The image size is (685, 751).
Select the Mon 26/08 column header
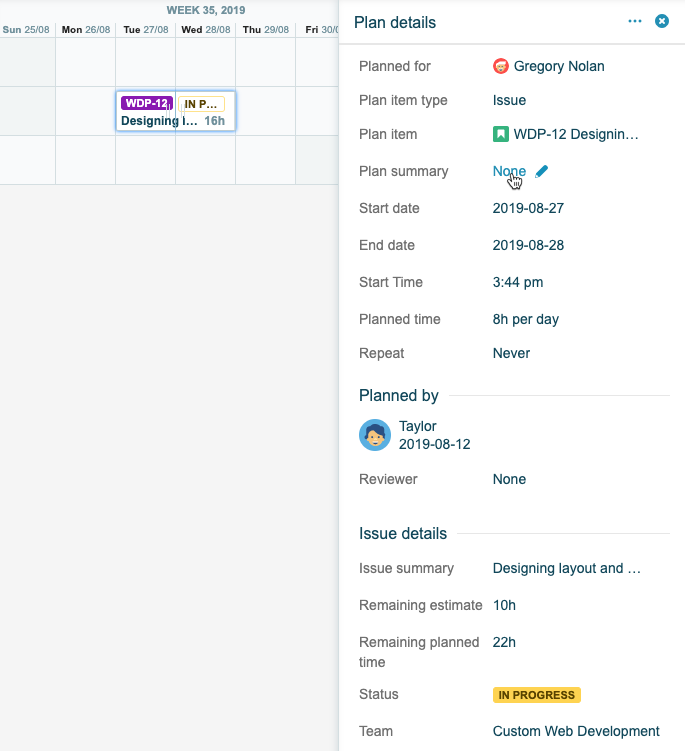click(86, 30)
